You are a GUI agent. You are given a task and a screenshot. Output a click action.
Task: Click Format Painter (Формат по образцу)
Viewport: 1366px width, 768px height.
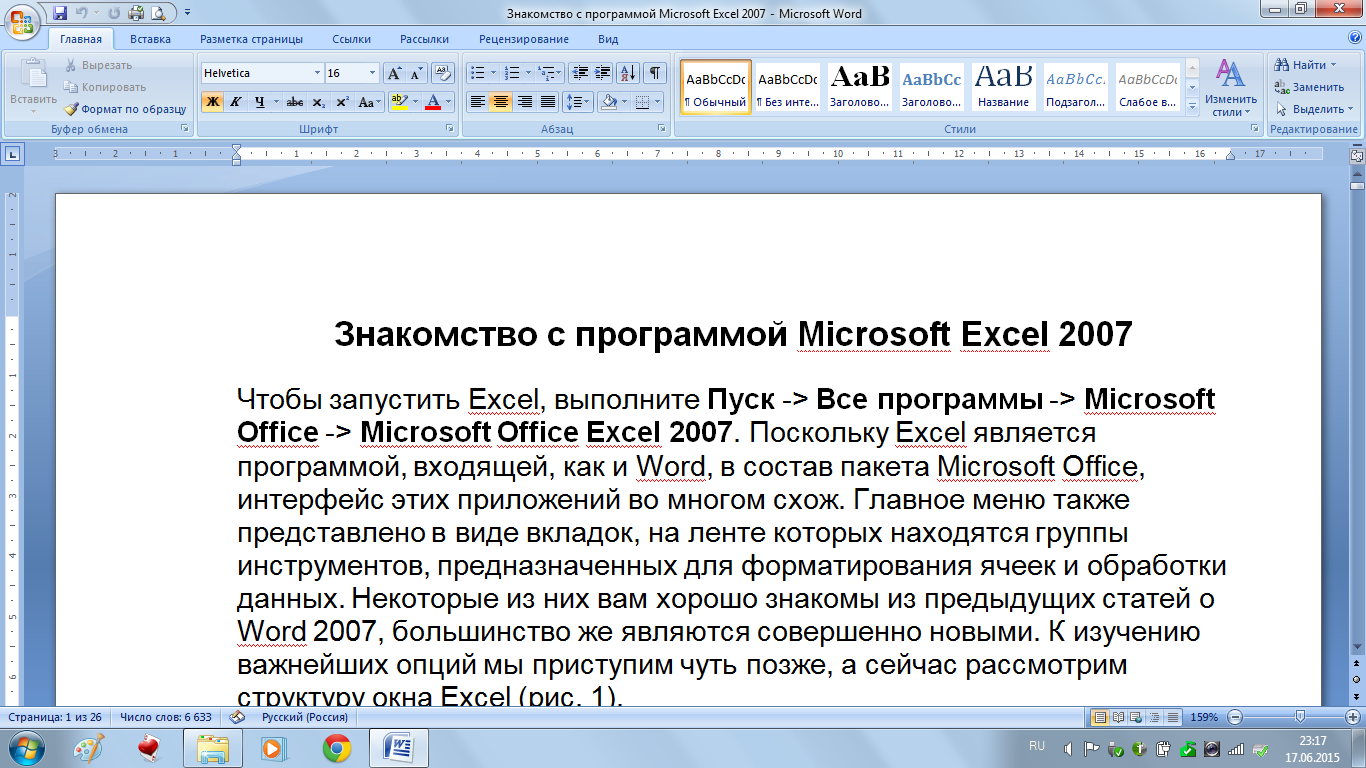[125, 109]
